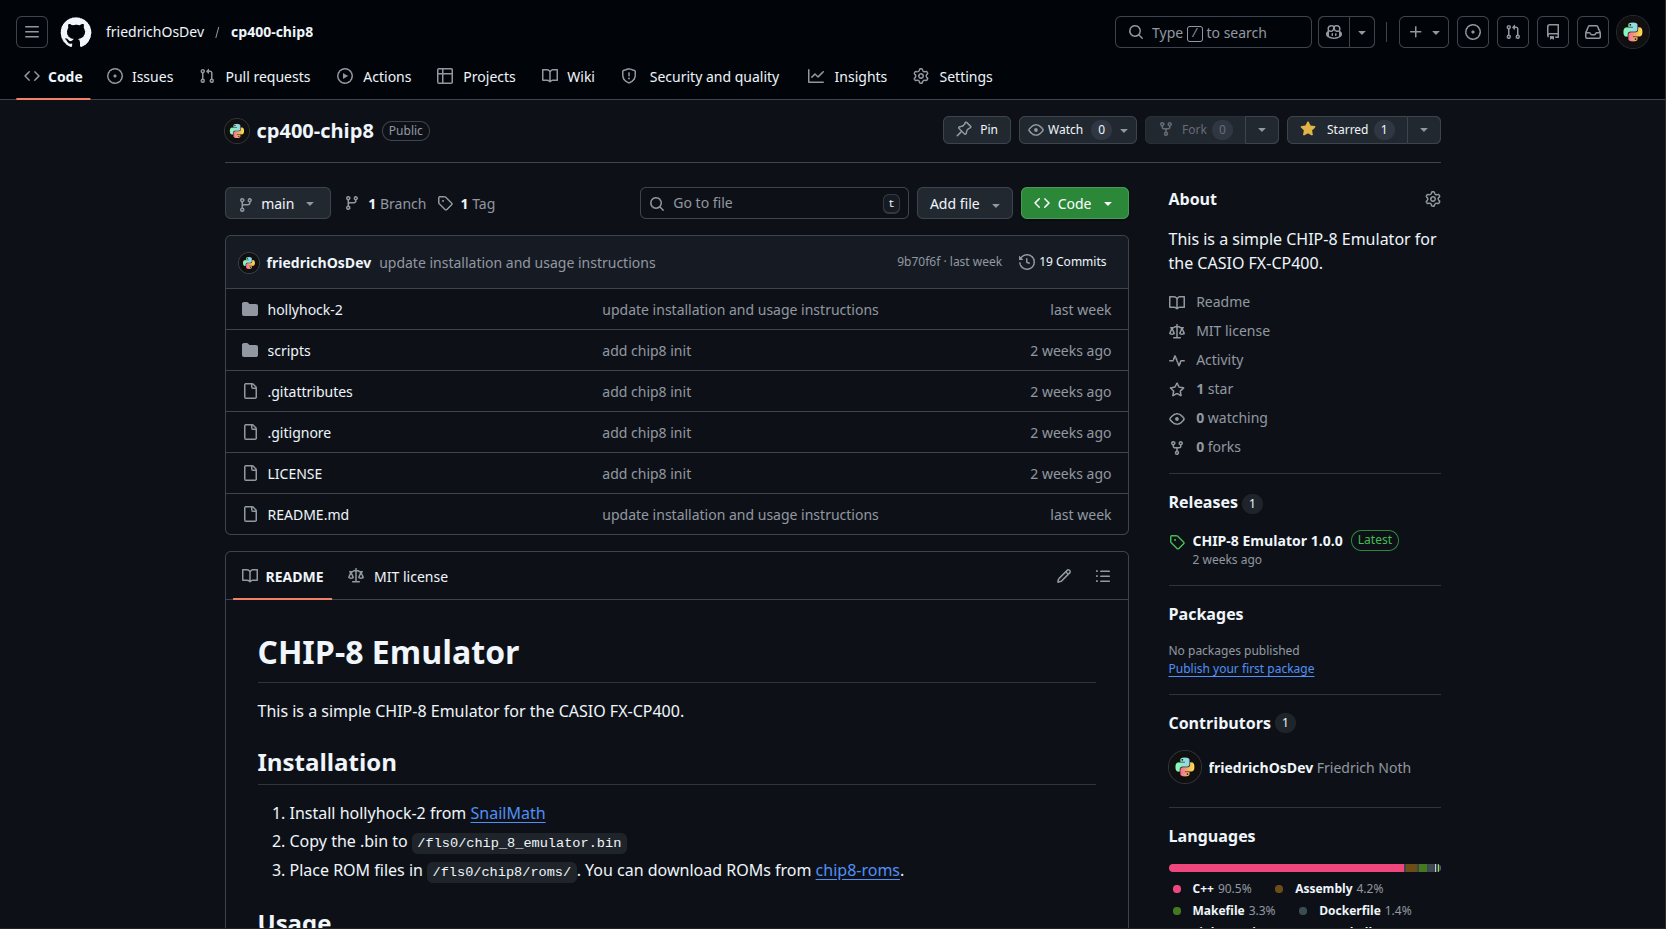The width and height of the screenshot is (1666, 929).
Task: Open Copilot chat icon in header
Action: point(1334,32)
